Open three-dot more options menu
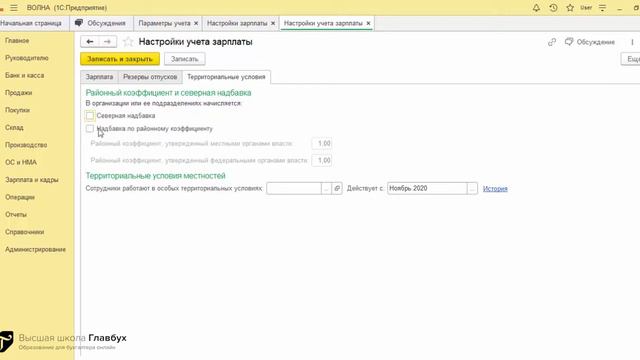Image resolution: width=640 pixels, height=360 pixels. (x=632, y=42)
